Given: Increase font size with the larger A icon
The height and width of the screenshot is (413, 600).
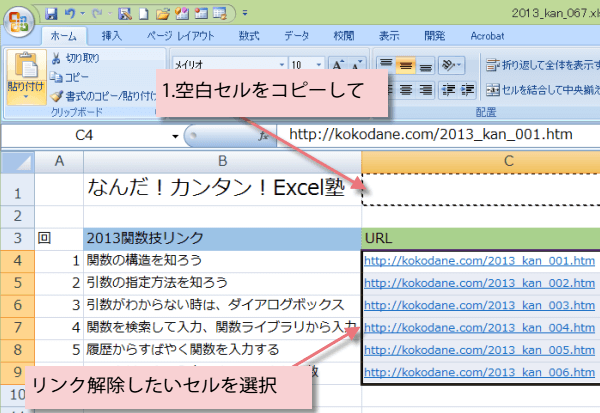Looking at the screenshot, I should (x=338, y=65).
